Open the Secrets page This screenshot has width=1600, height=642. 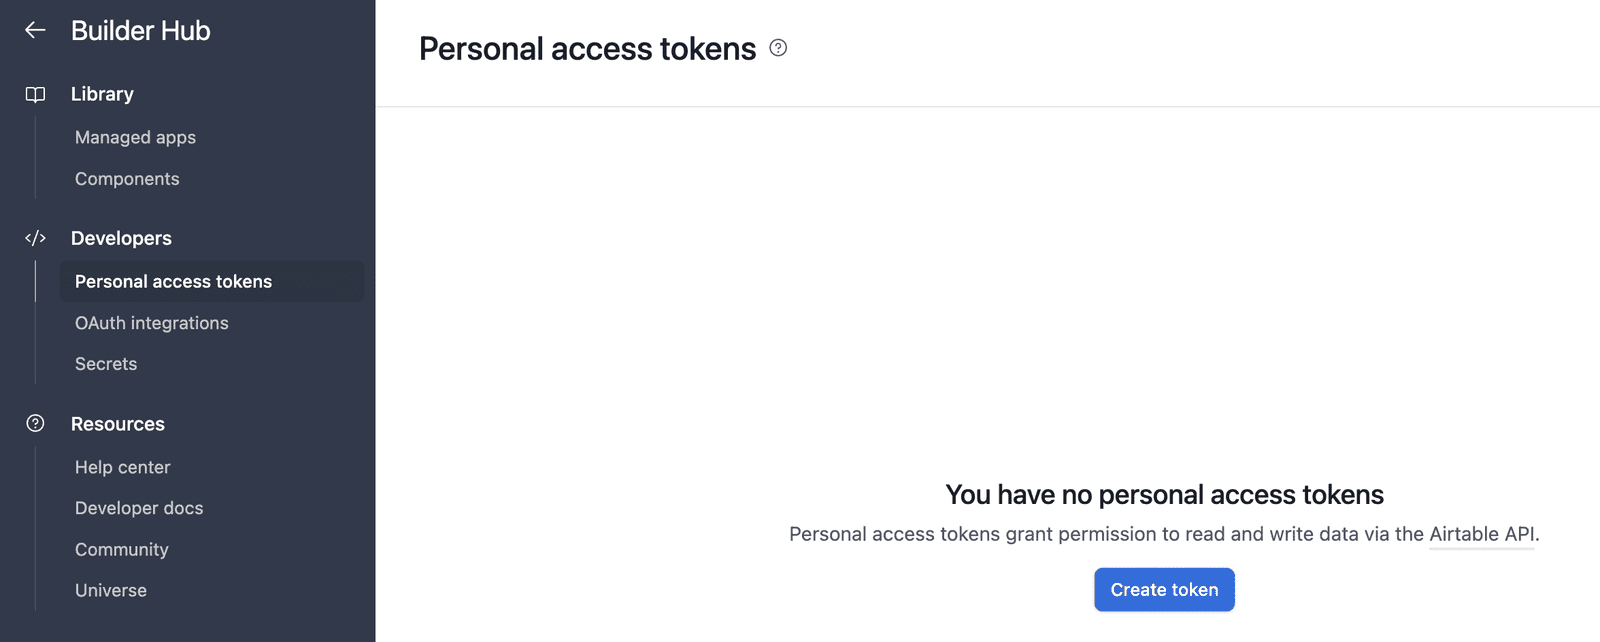click(106, 364)
